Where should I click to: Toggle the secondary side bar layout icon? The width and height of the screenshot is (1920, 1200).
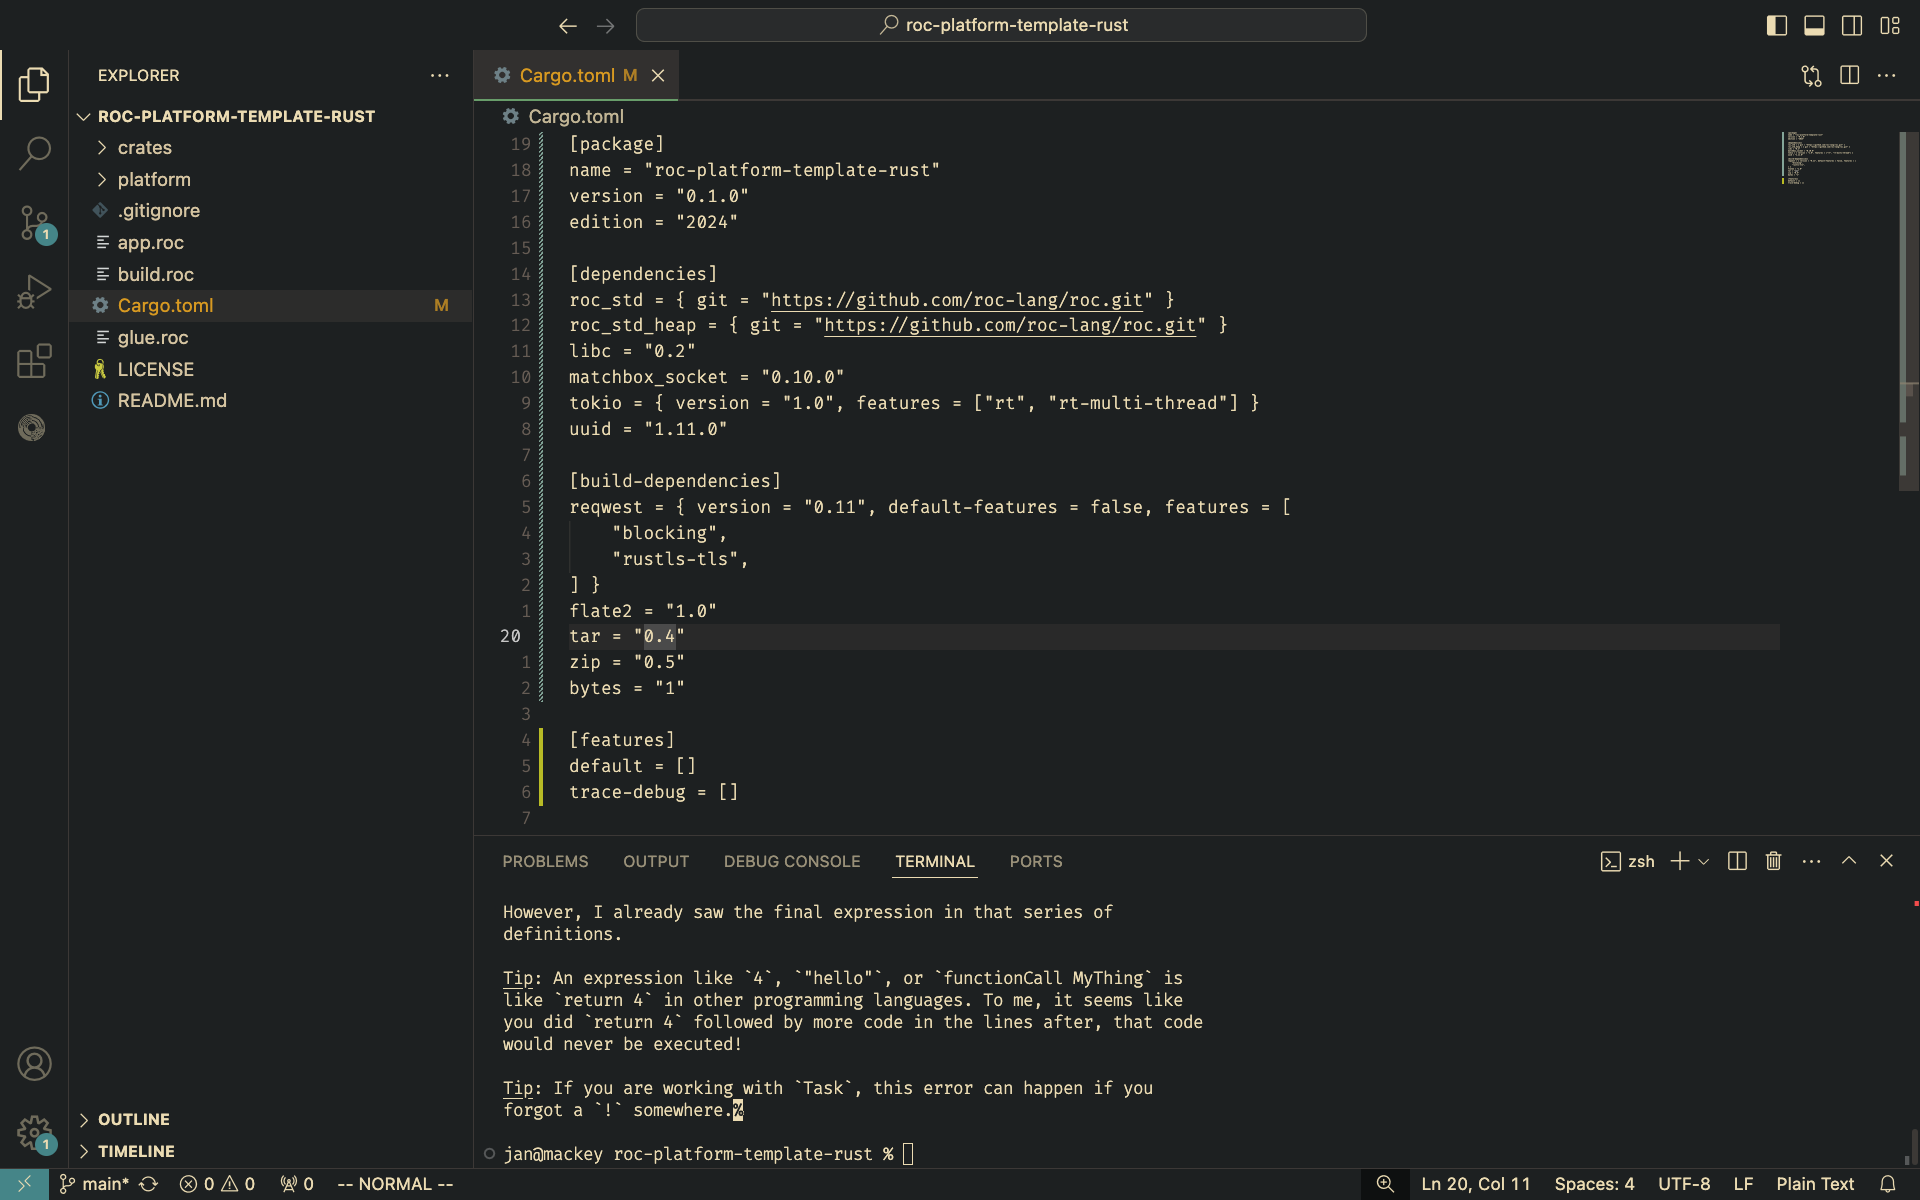(x=1852, y=26)
